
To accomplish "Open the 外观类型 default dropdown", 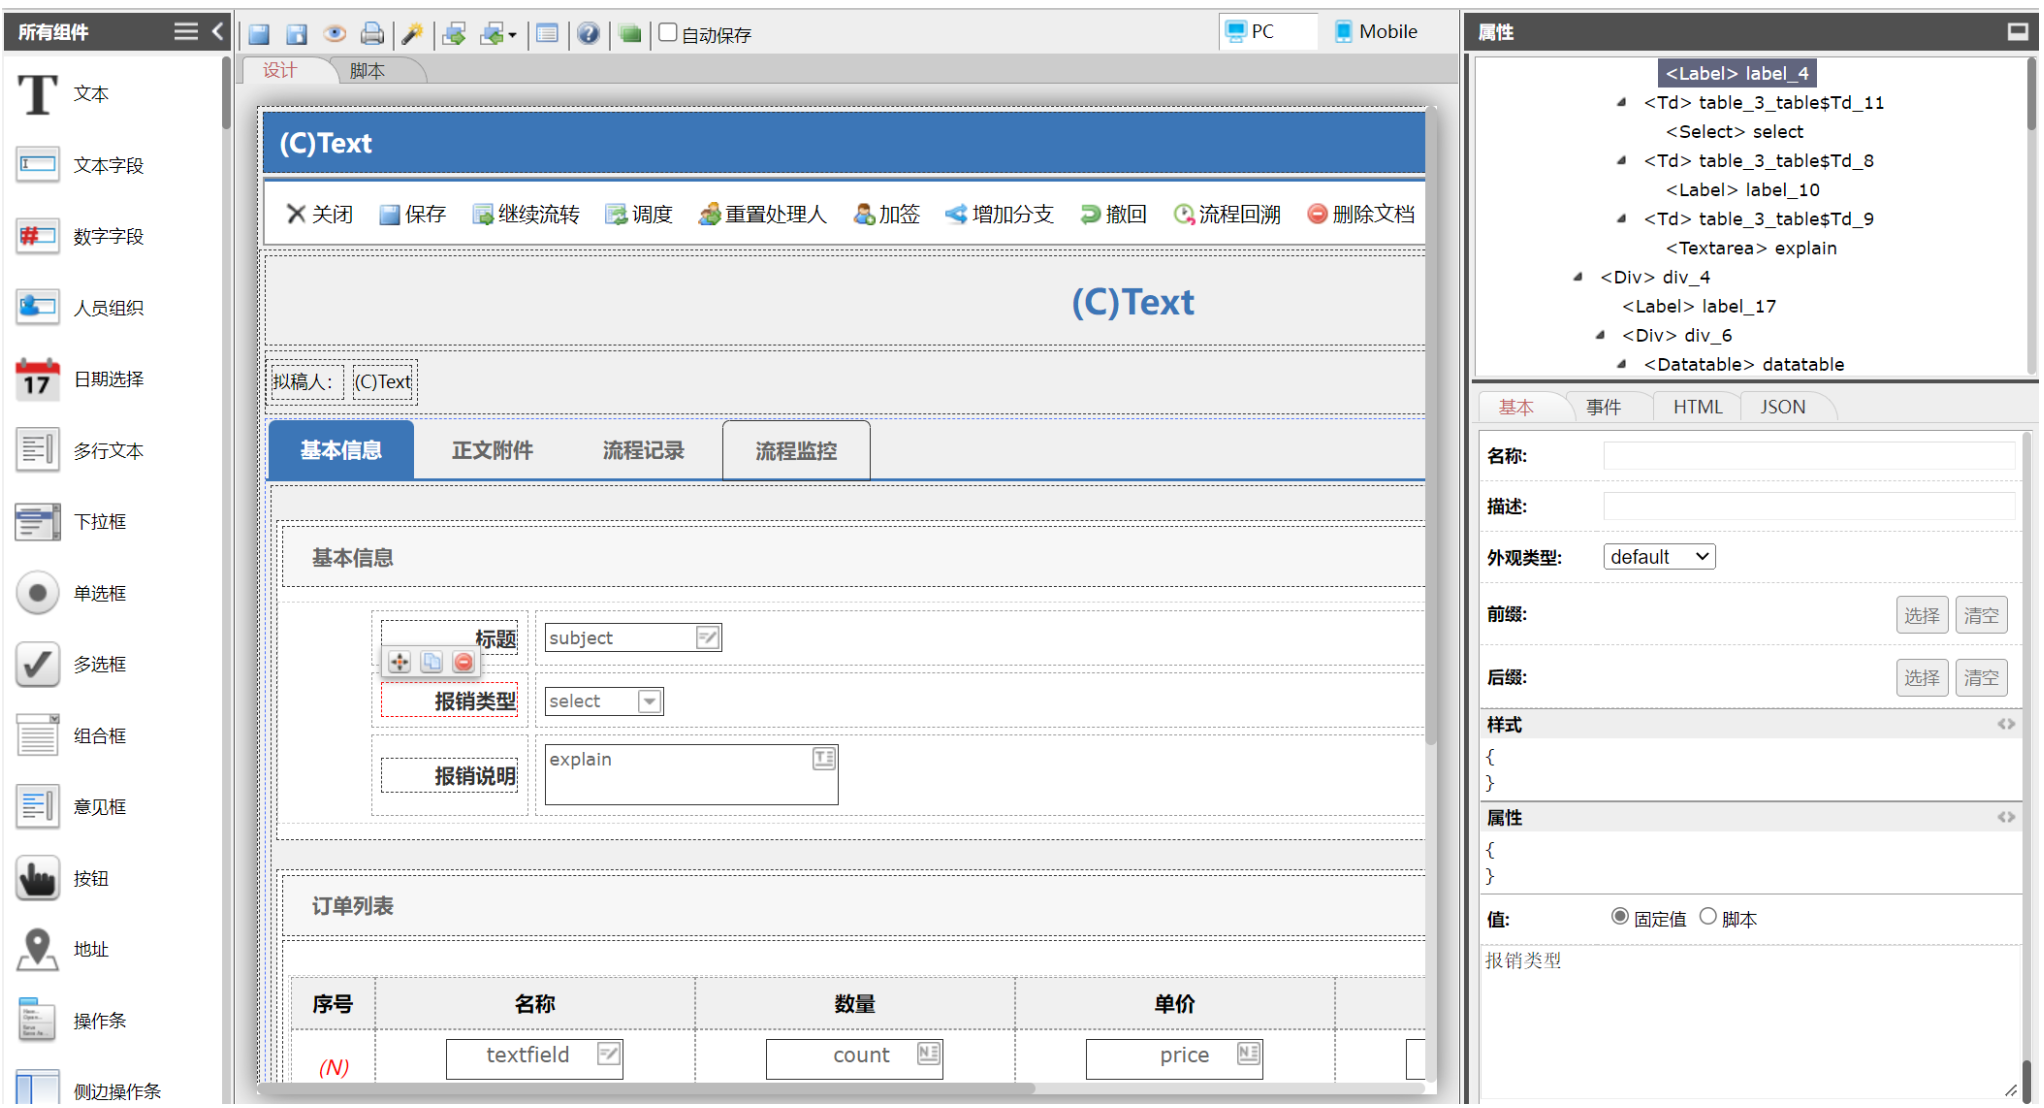I will (x=1659, y=557).
